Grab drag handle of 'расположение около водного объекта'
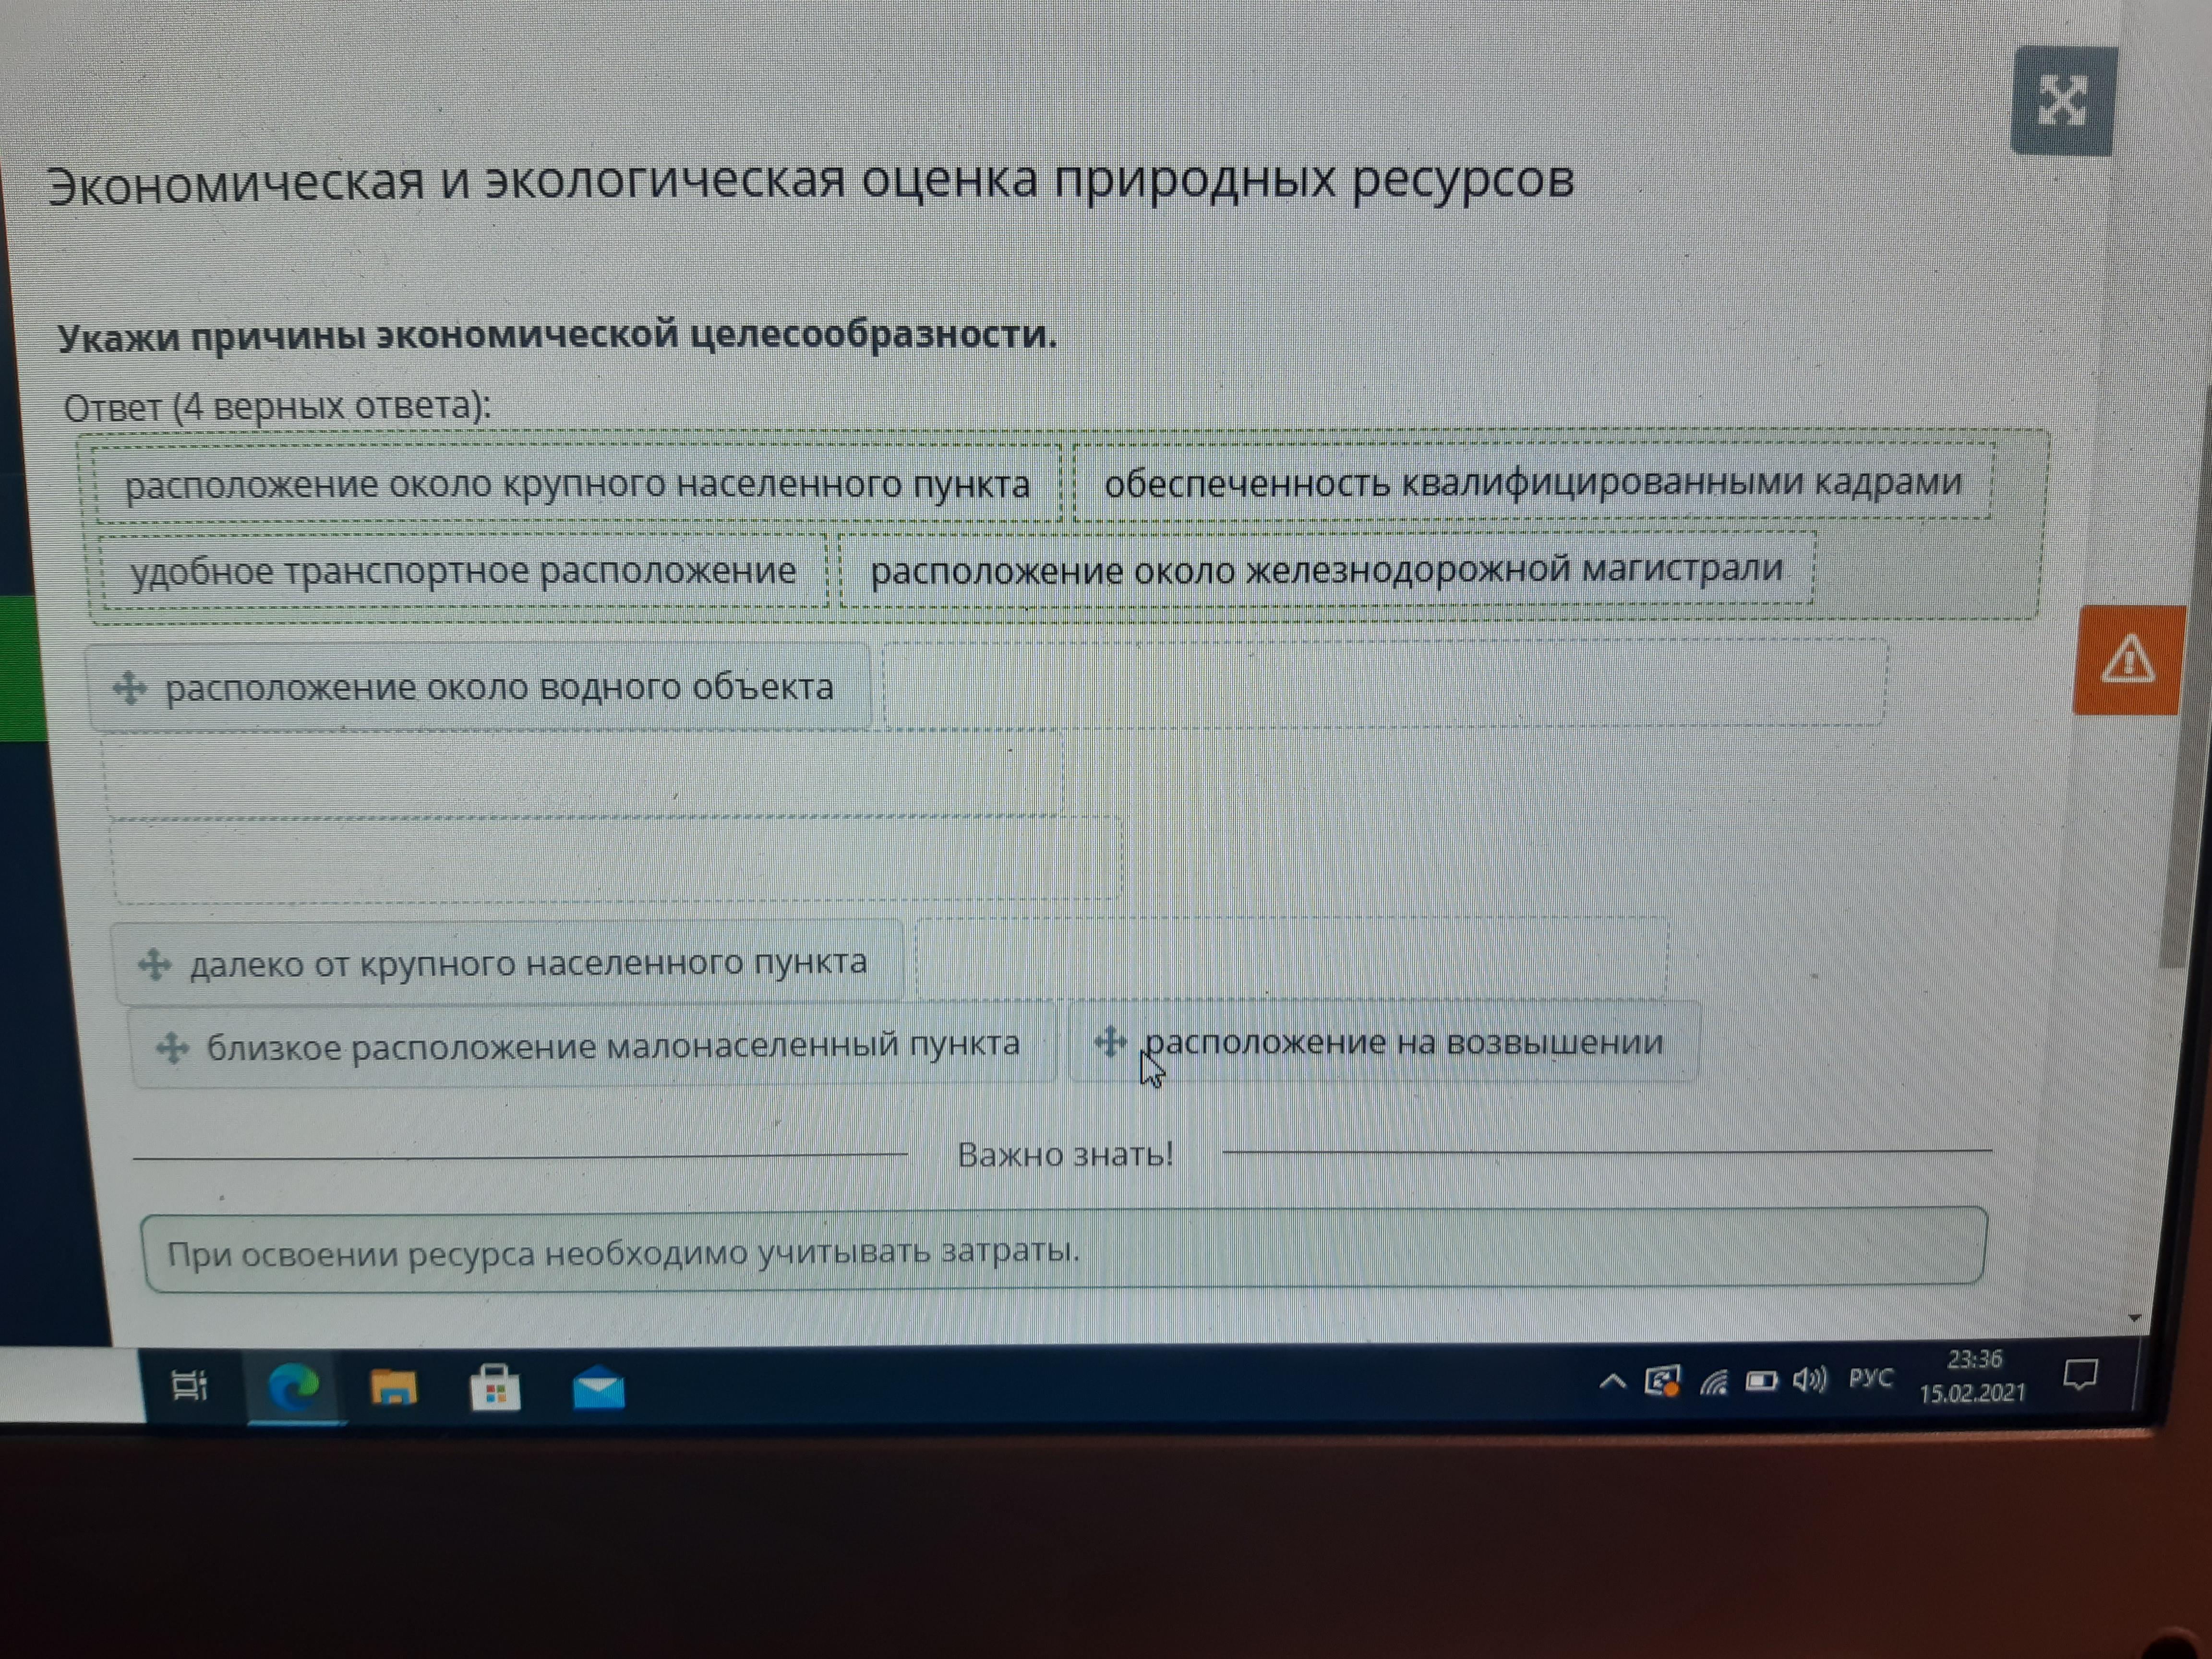This screenshot has width=2212, height=1659. (129, 688)
